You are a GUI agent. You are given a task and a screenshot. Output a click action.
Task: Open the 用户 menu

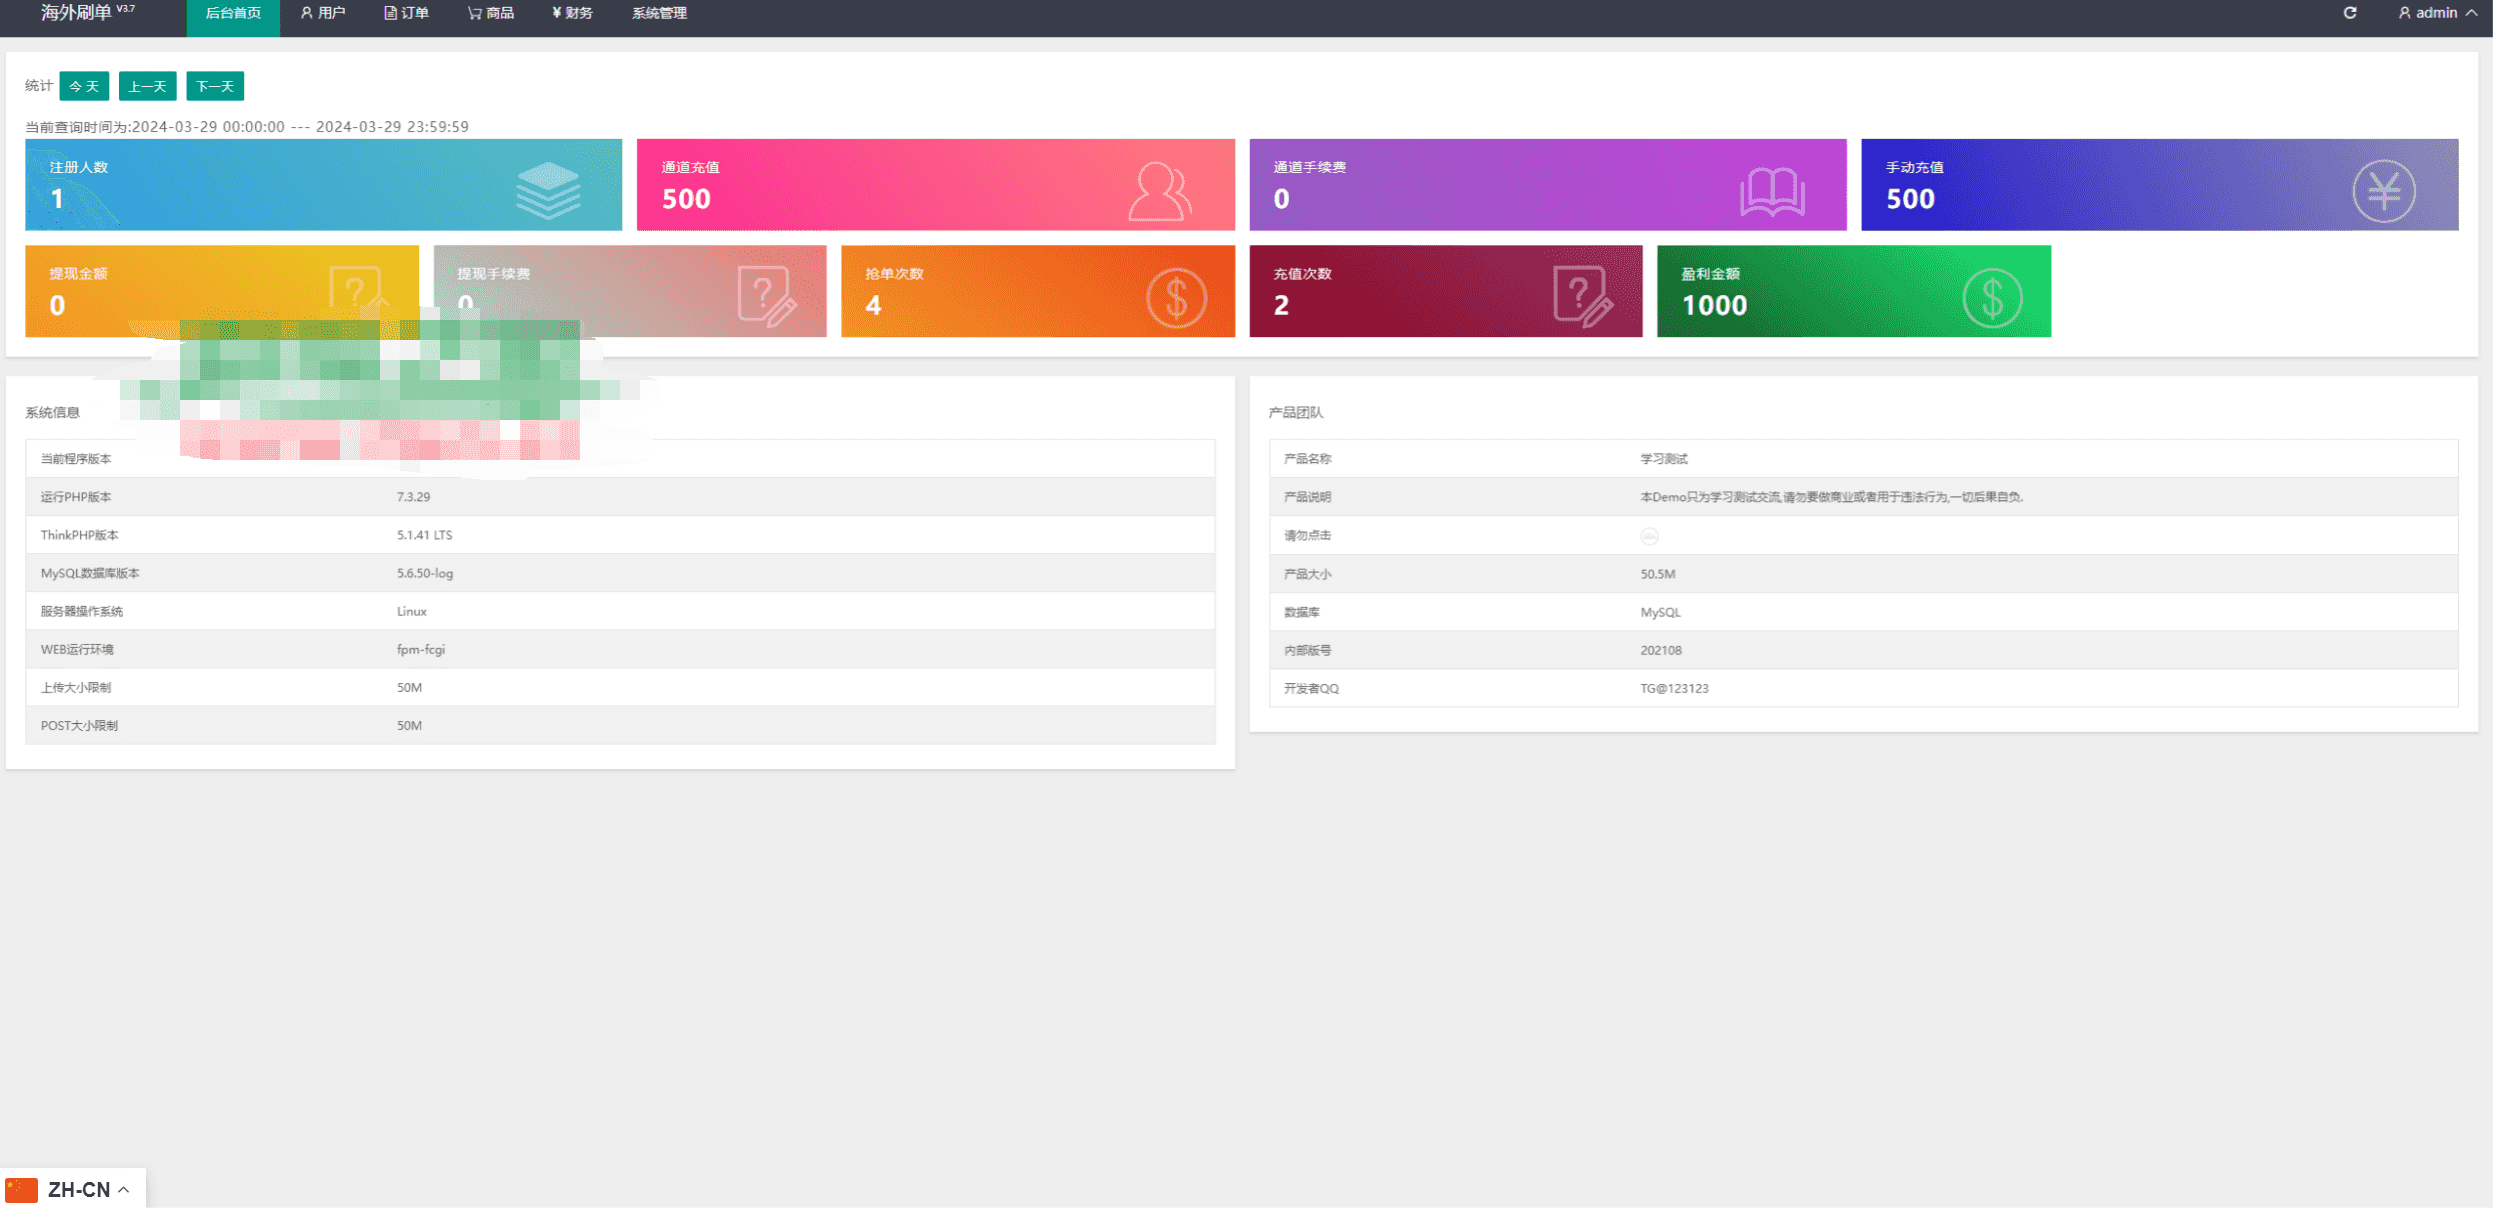(323, 13)
